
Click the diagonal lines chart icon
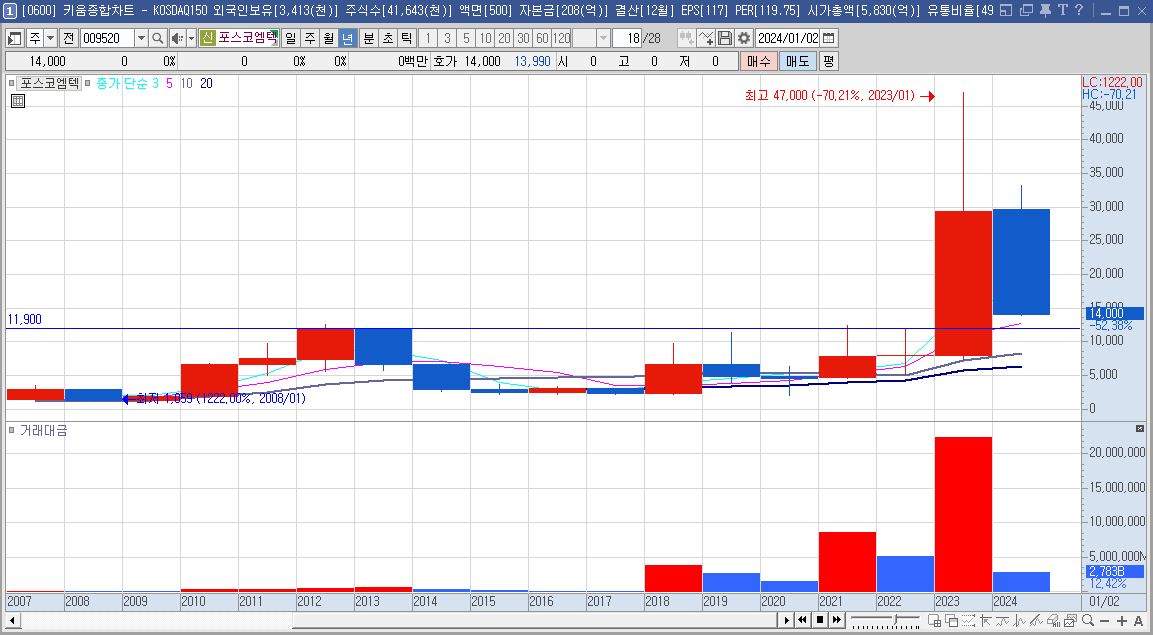(x=1038, y=620)
